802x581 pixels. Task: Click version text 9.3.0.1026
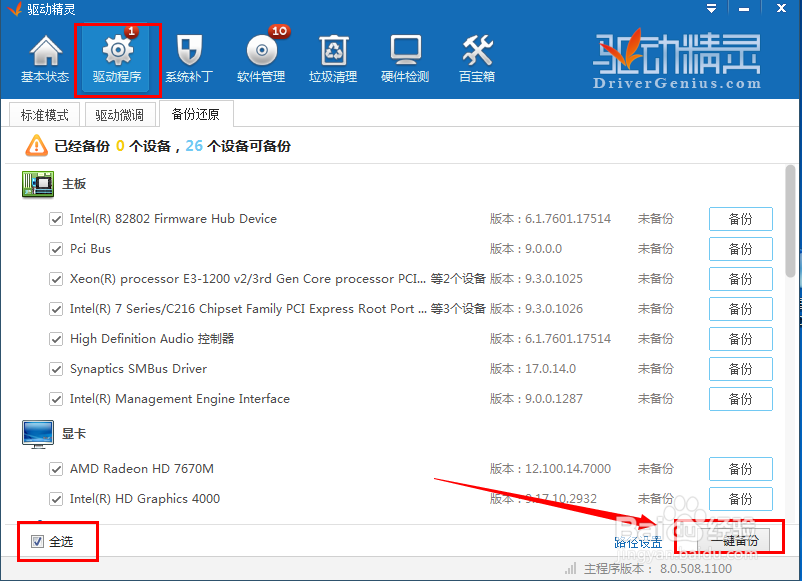554,309
